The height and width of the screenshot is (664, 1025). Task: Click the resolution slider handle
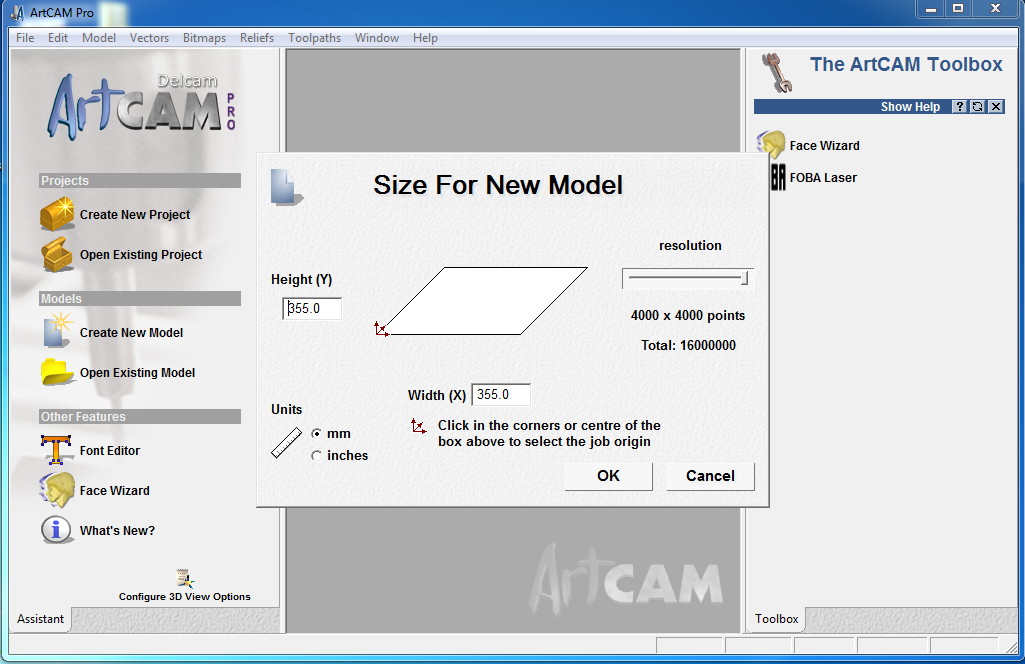pos(745,278)
